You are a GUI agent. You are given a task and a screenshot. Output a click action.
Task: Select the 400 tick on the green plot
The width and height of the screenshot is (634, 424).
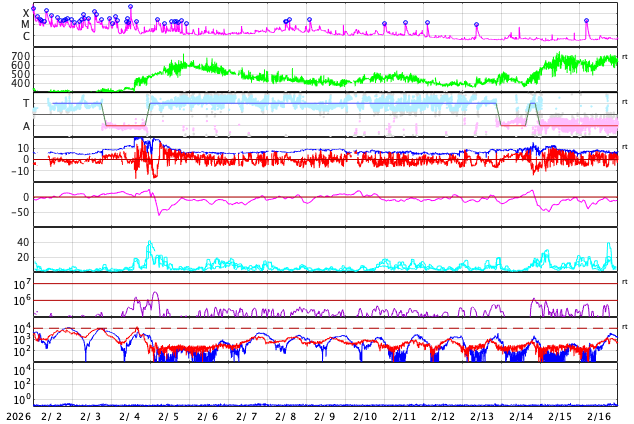[x=21, y=83]
